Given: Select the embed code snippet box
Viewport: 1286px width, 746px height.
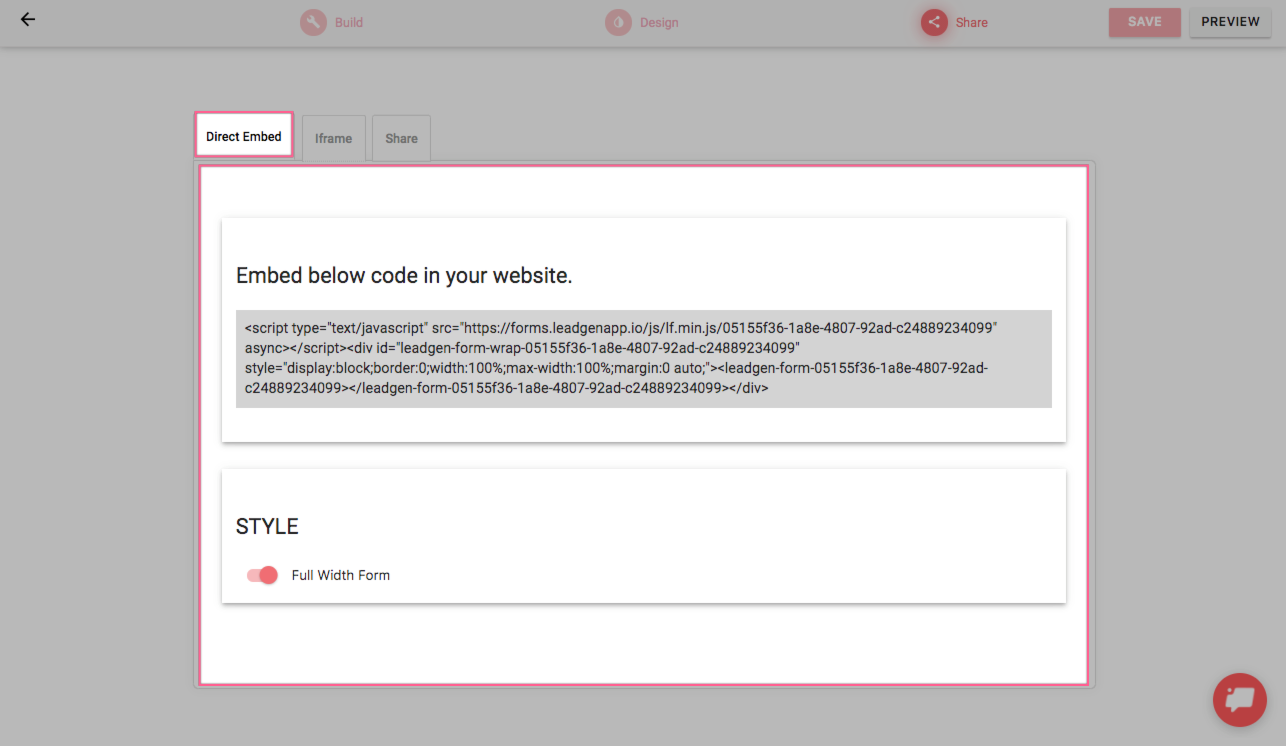Looking at the screenshot, I should (644, 358).
